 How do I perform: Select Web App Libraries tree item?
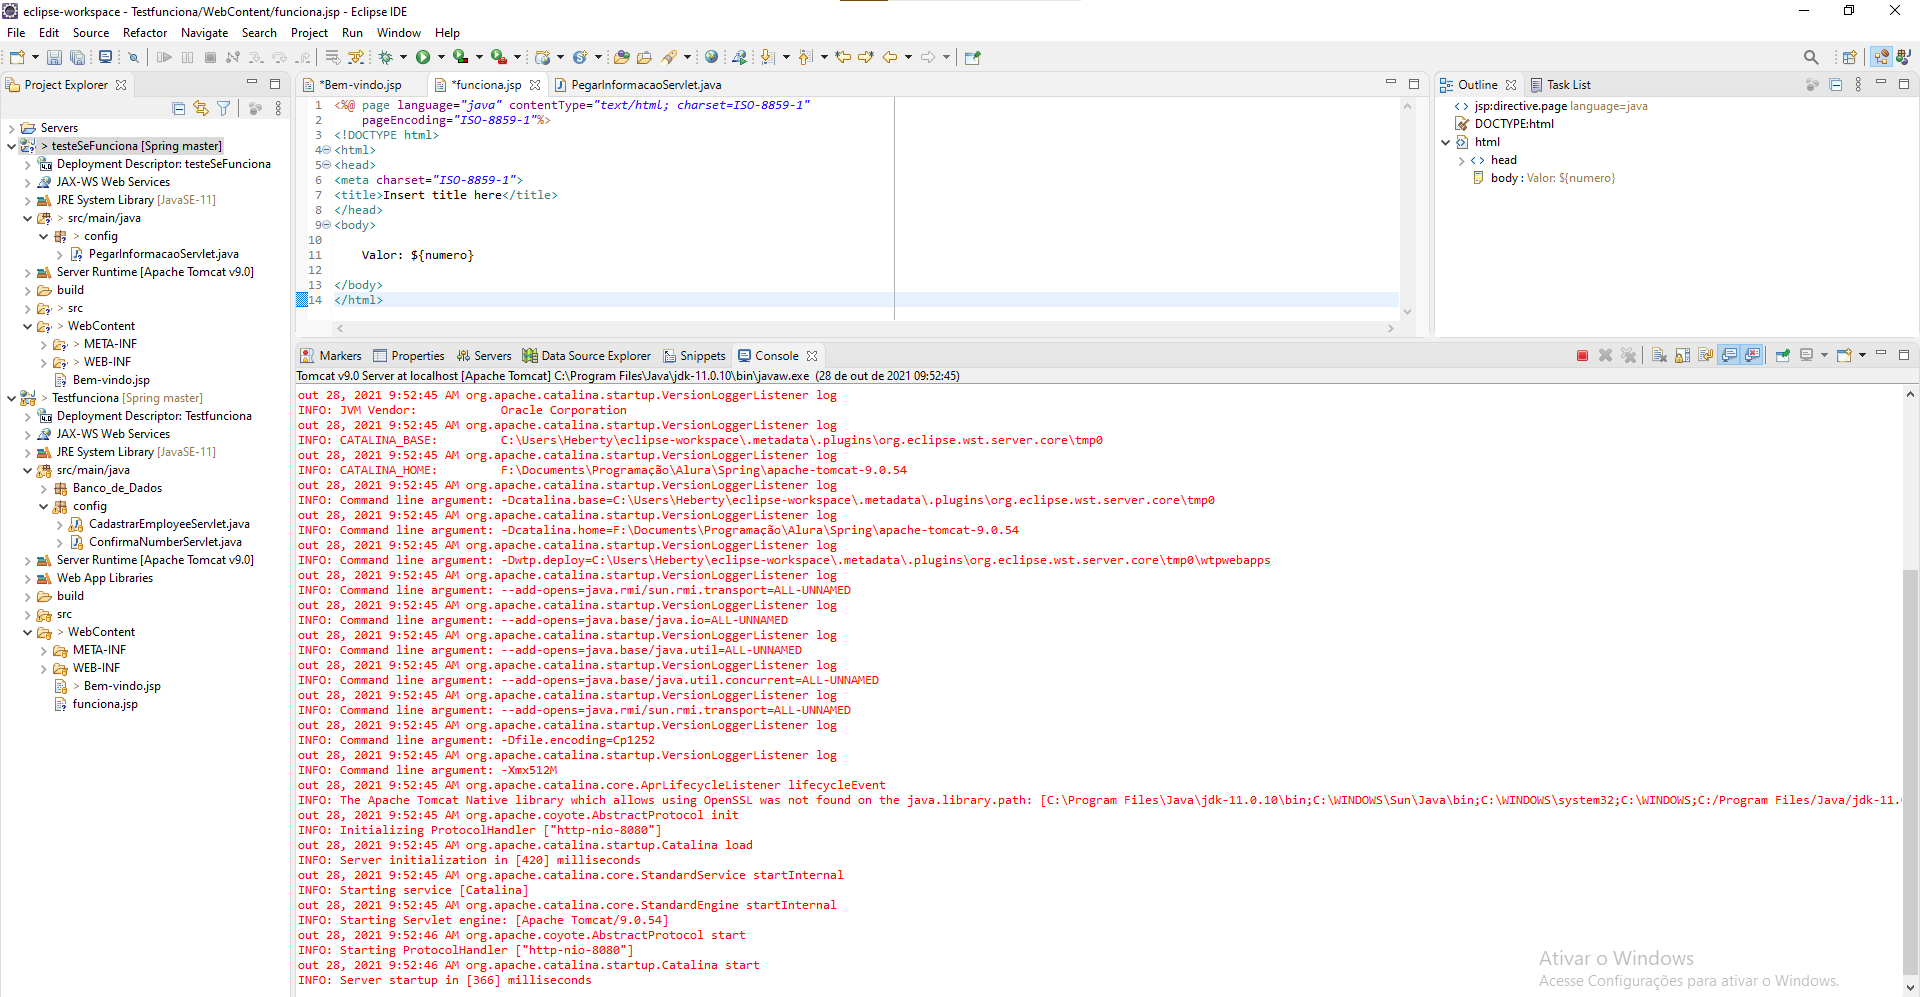[x=105, y=578]
